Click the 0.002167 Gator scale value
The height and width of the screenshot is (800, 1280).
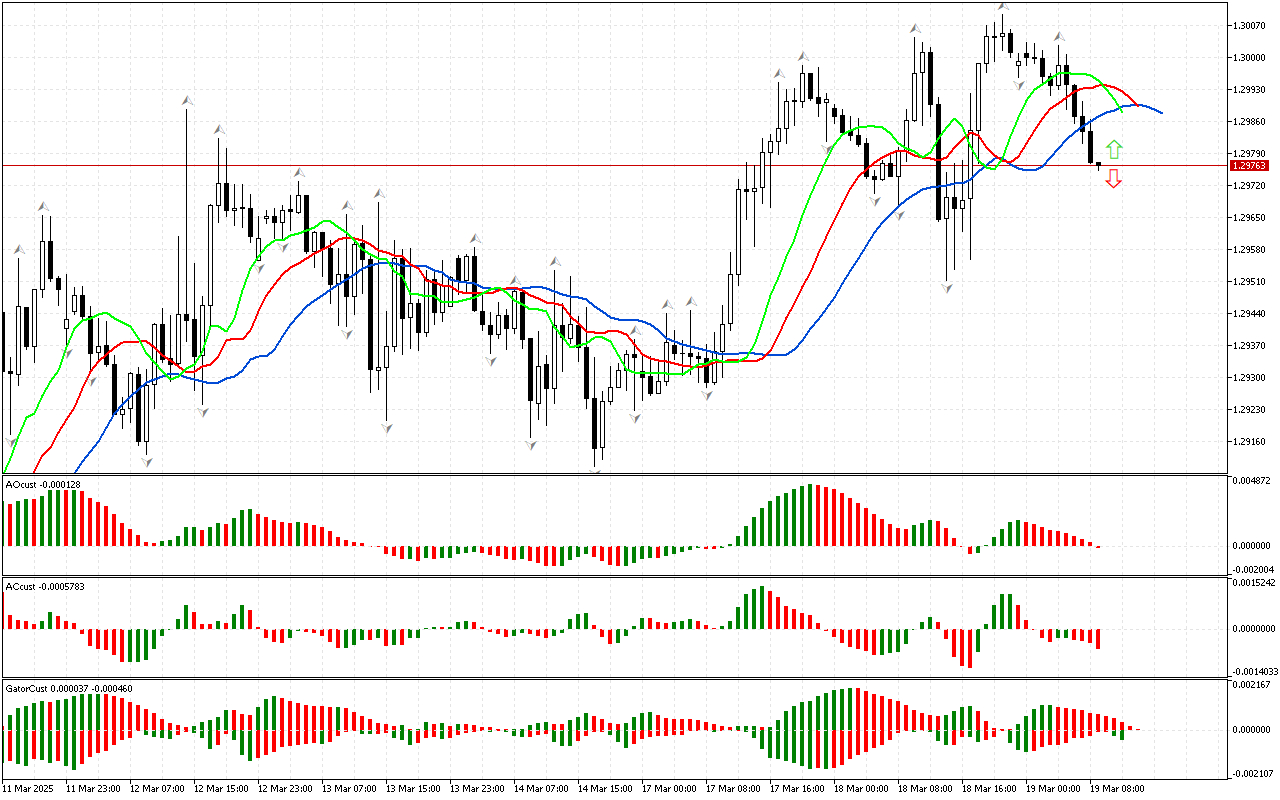pyautogui.click(x=1252, y=685)
